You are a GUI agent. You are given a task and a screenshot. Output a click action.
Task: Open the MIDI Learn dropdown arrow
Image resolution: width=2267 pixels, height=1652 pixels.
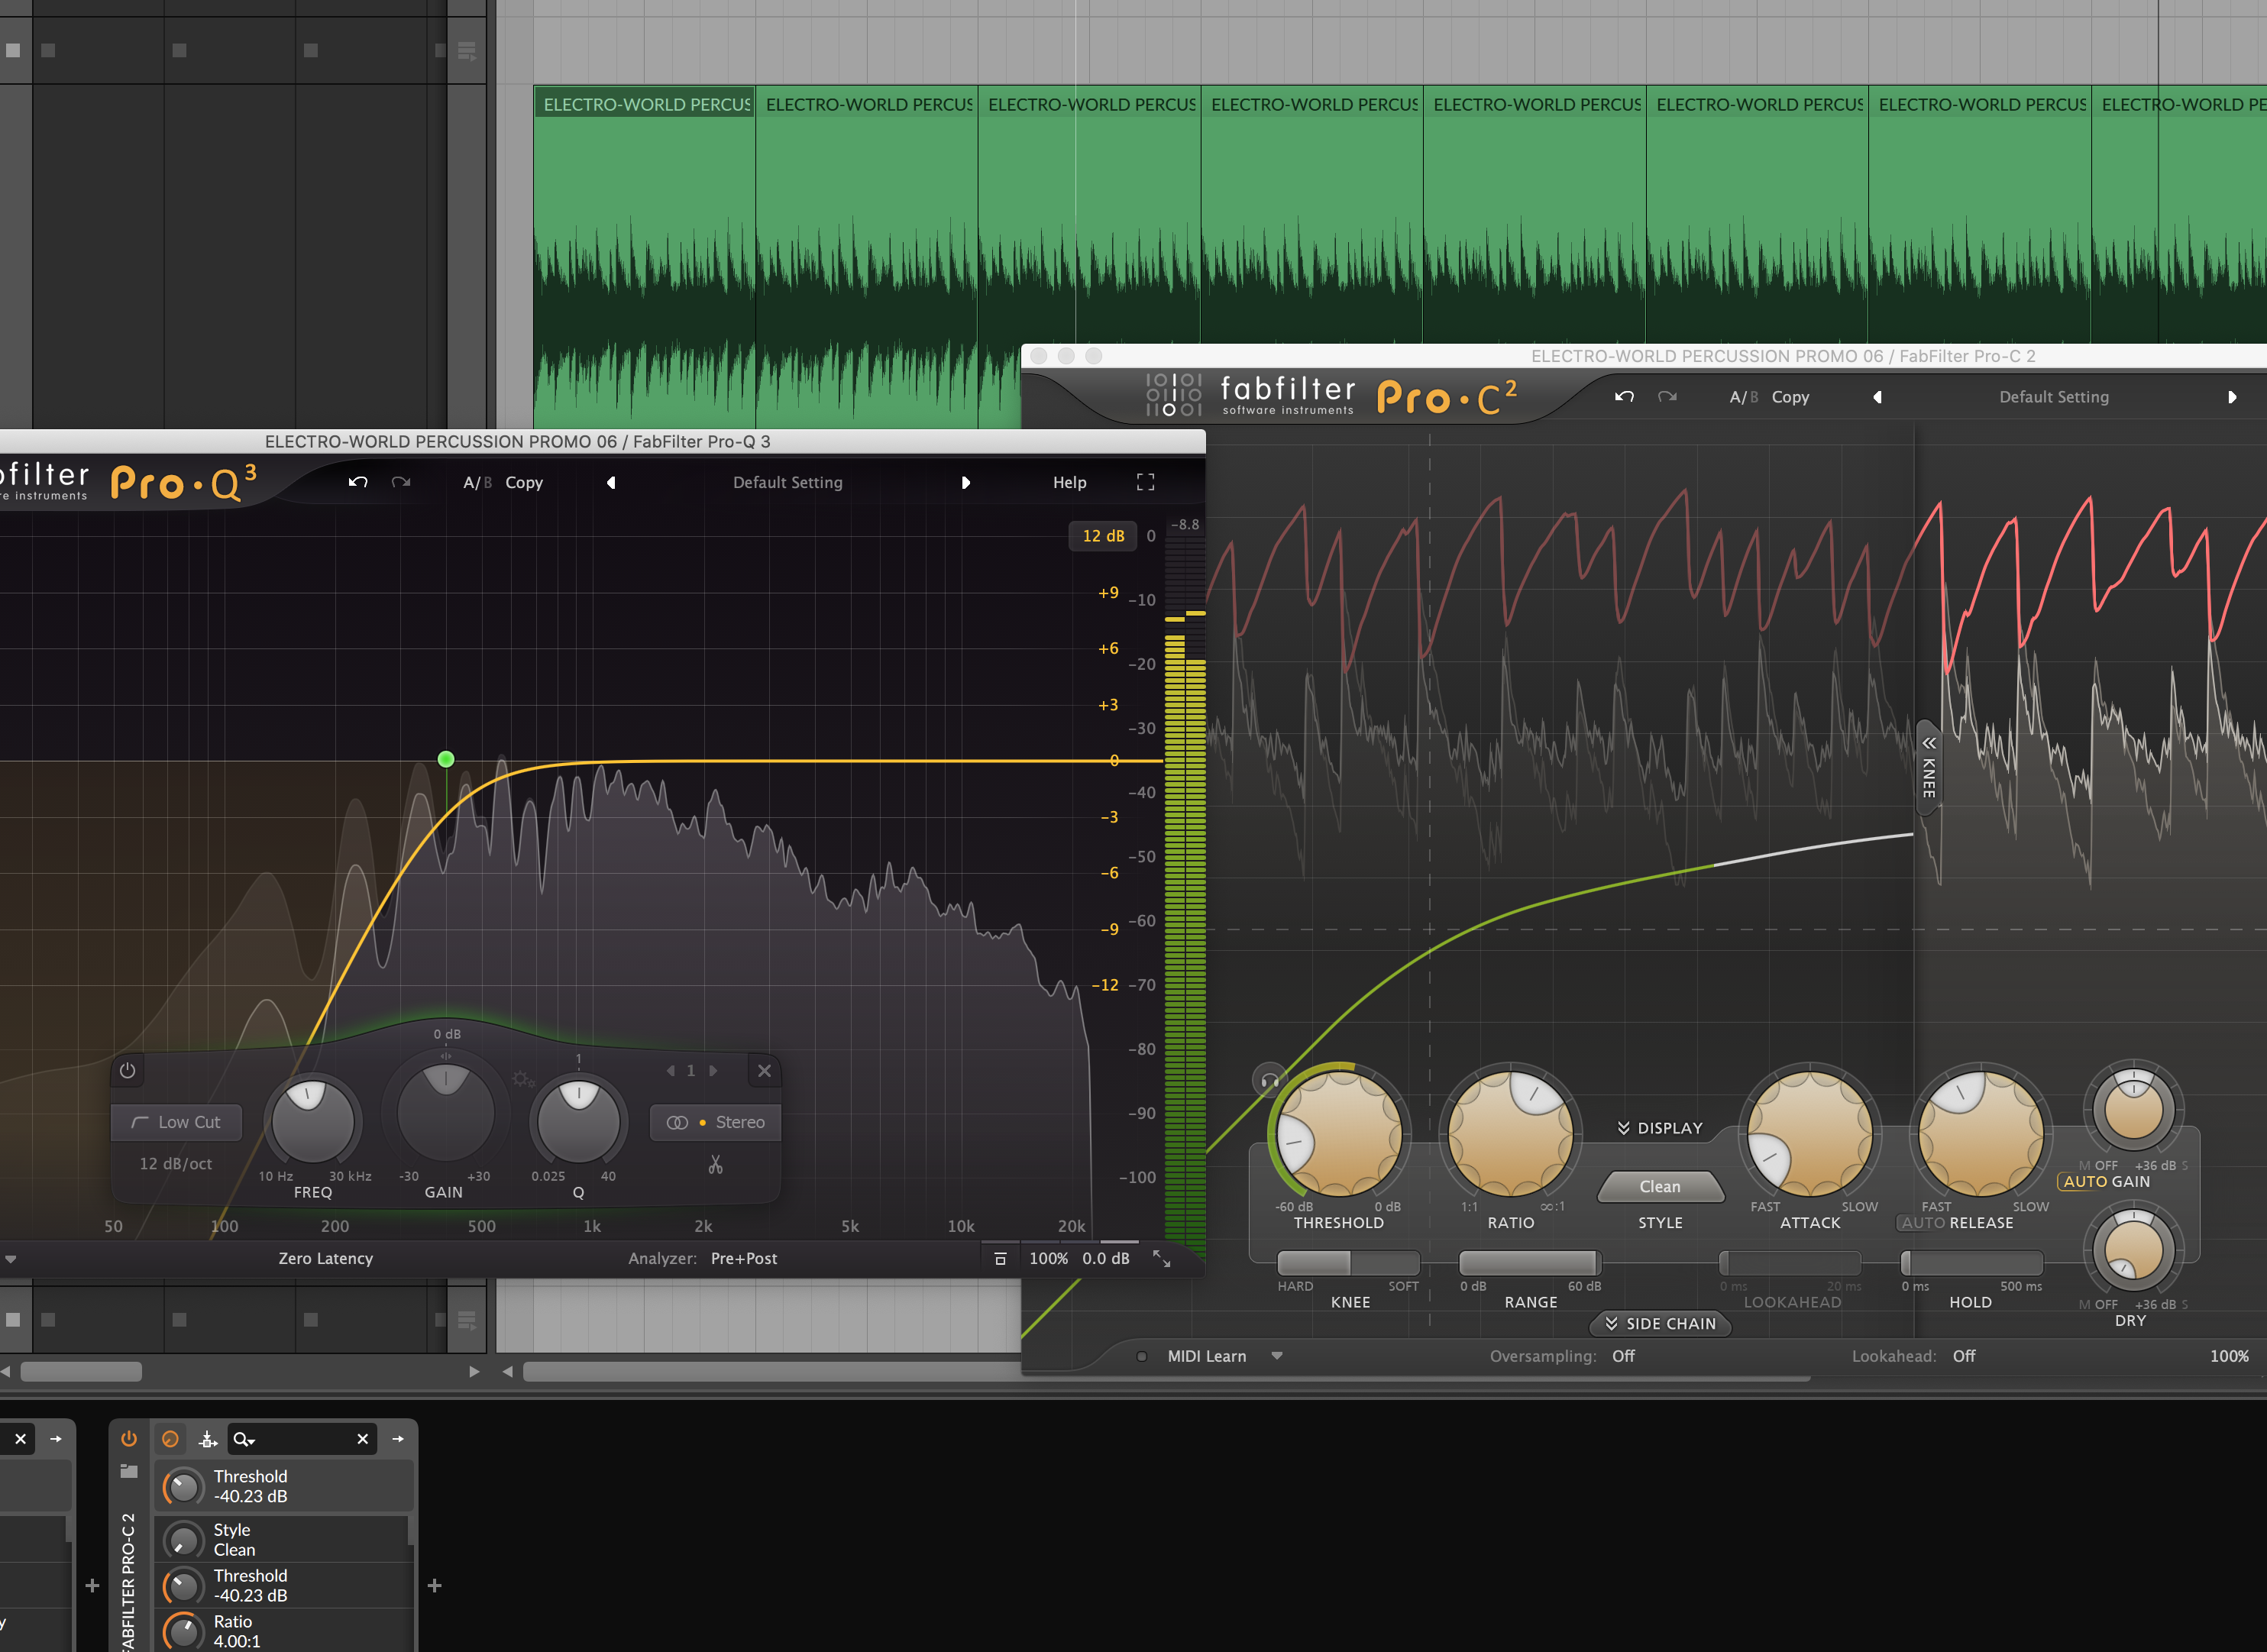(x=1277, y=1356)
